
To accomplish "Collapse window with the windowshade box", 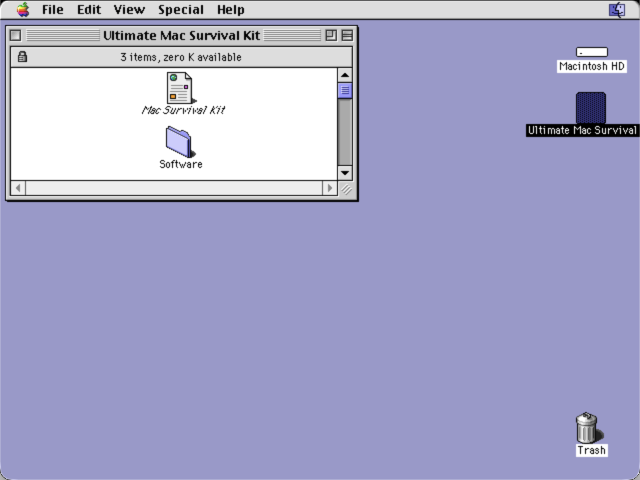I will pos(347,36).
